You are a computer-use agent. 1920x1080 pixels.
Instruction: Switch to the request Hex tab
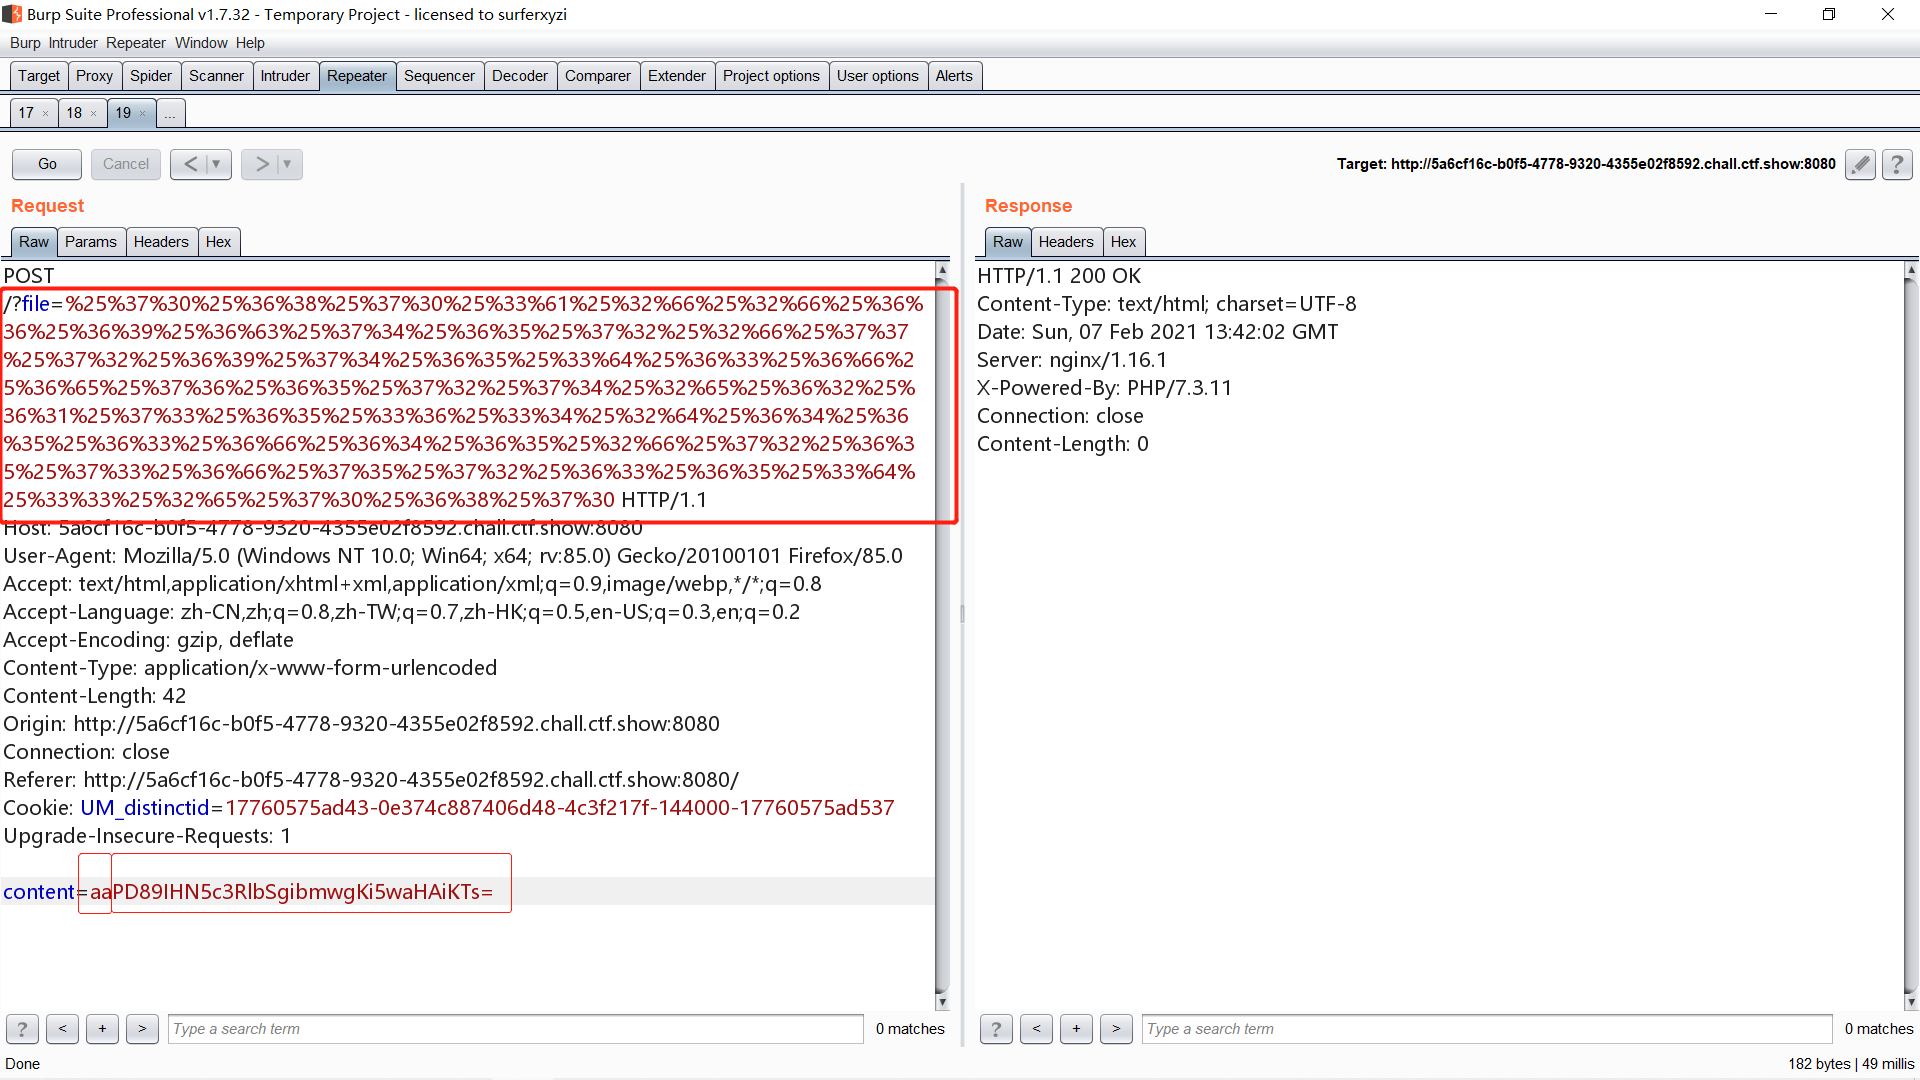[x=218, y=242]
